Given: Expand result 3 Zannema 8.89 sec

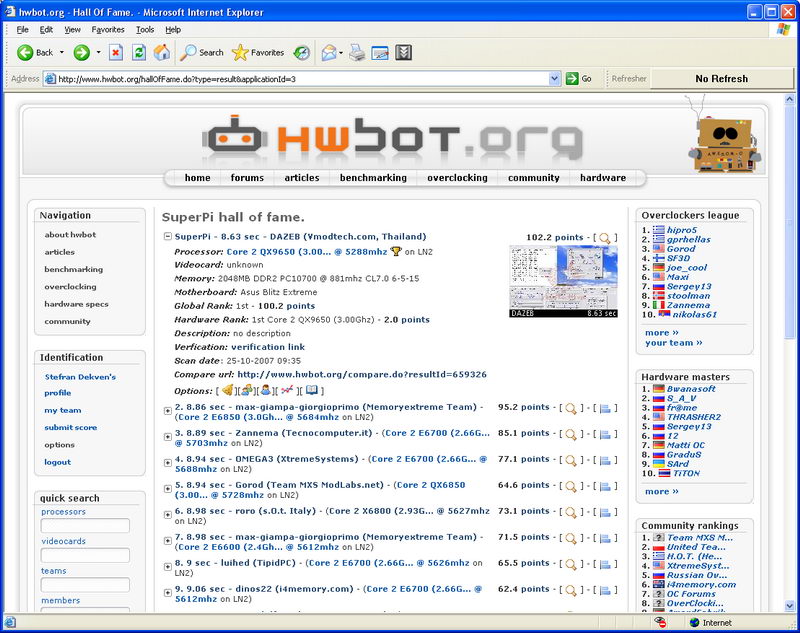Looking at the screenshot, I should 167,437.
